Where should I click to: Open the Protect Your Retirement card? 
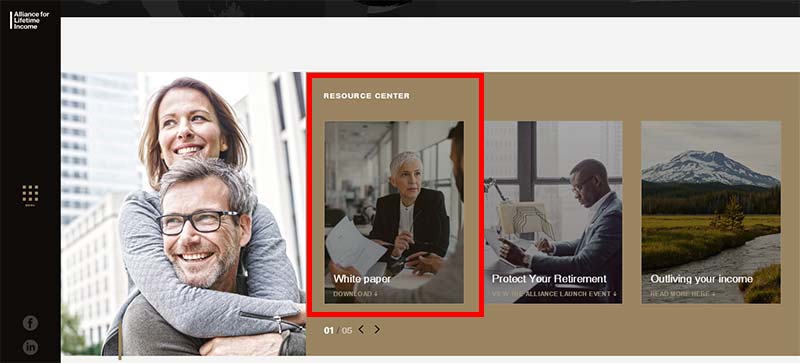(x=553, y=212)
